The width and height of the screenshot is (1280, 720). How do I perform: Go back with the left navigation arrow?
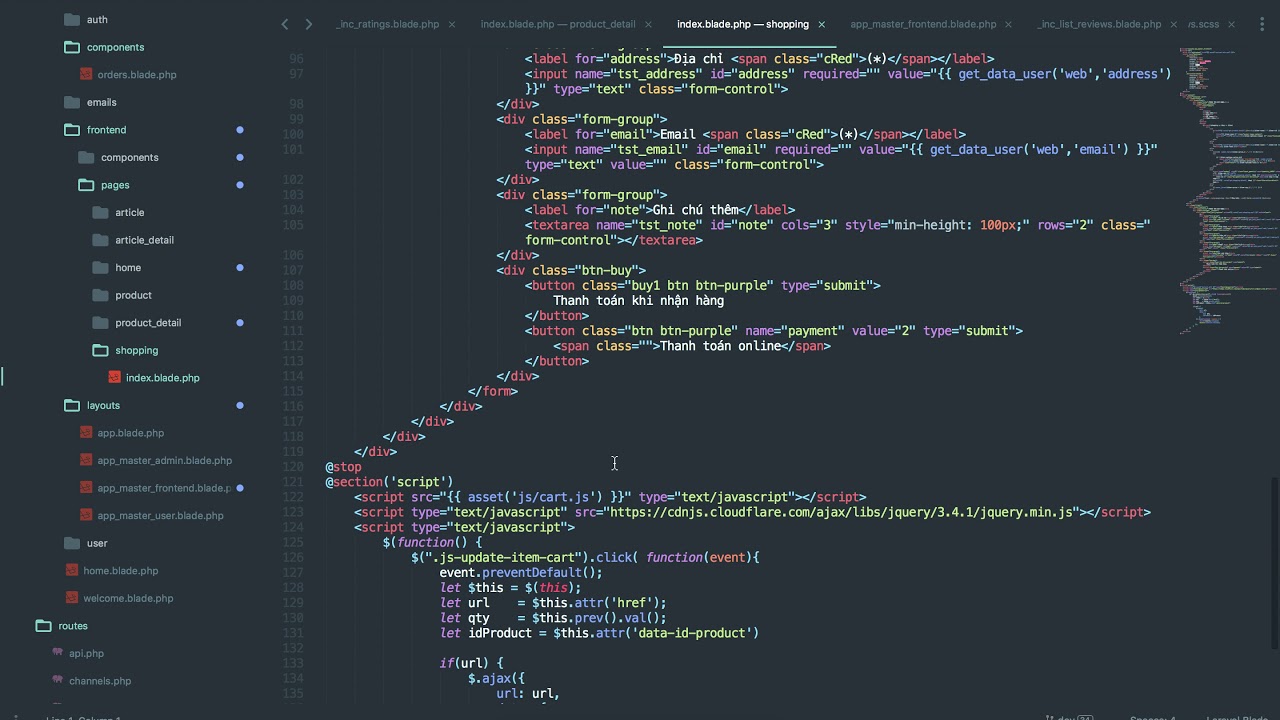tap(285, 24)
